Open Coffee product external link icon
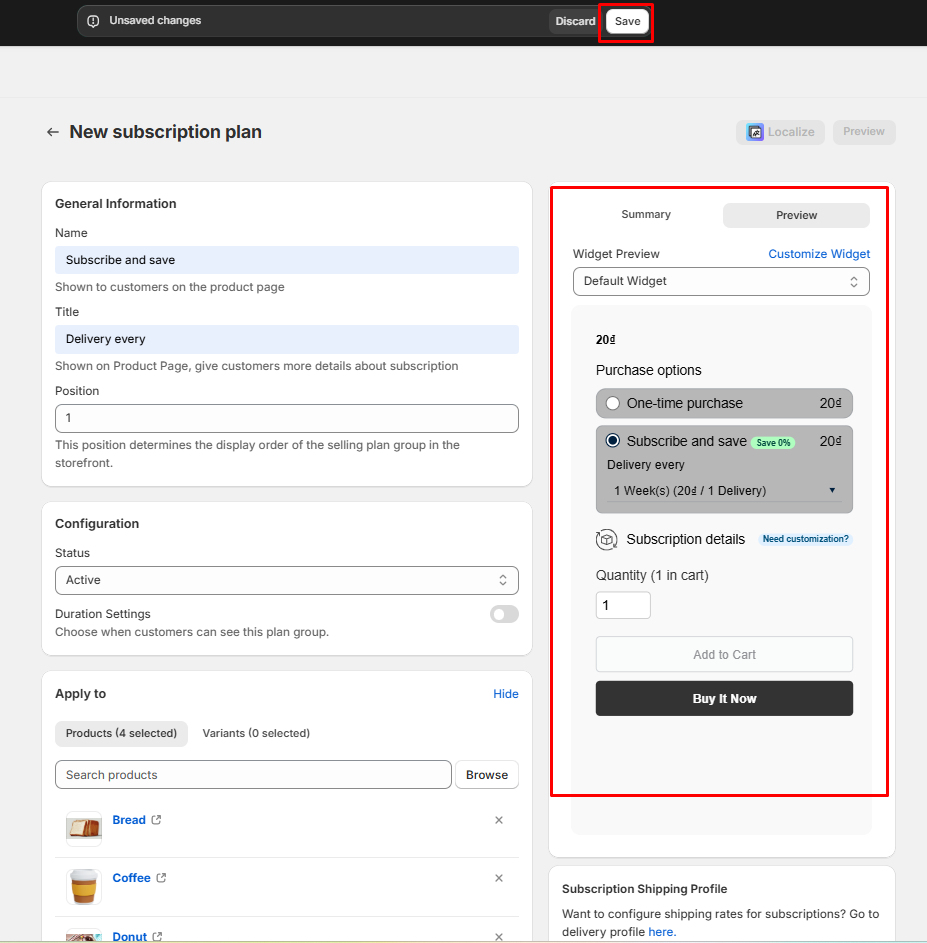The width and height of the screenshot is (927, 943). point(161,878)
